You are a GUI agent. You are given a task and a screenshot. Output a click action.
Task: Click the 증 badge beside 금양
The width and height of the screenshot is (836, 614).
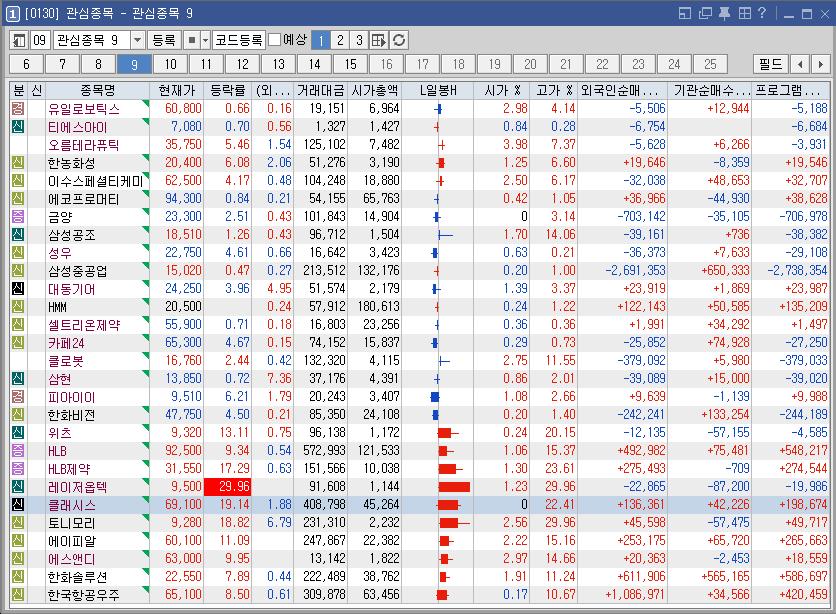pos(18,217)
